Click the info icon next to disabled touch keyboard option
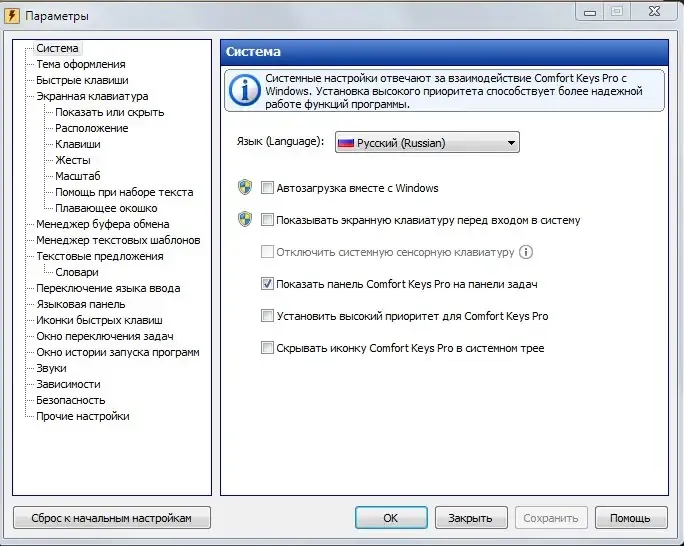This screenshot has height=546, width=684. coord(526,252)
